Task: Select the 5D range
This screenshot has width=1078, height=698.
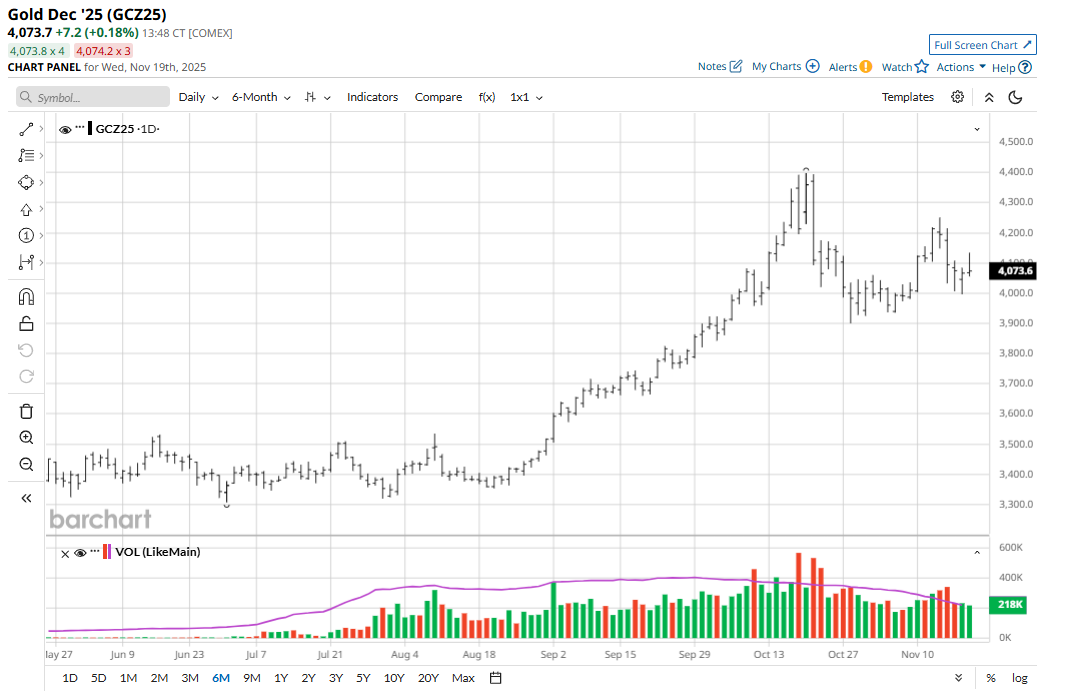Action: (98, 678)
